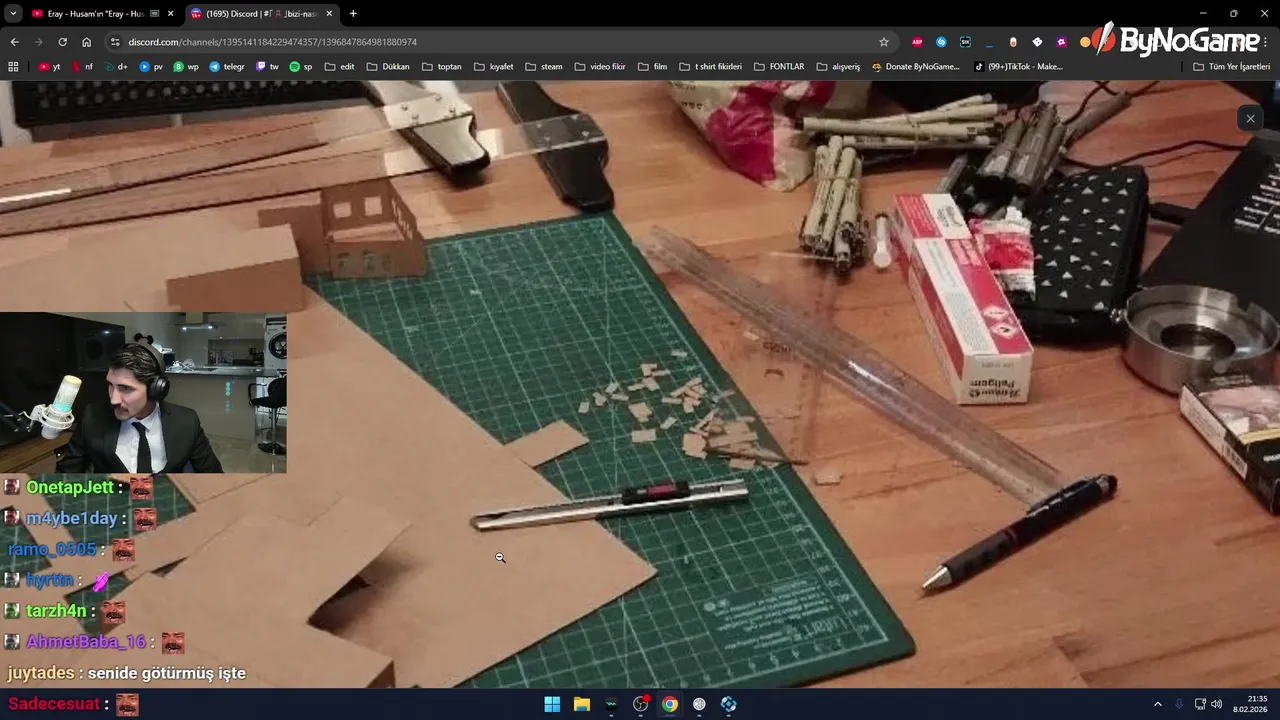Expand the alışveriş bookmarks folder
Screen dimensions: 1280x720
tap(838, 67)
